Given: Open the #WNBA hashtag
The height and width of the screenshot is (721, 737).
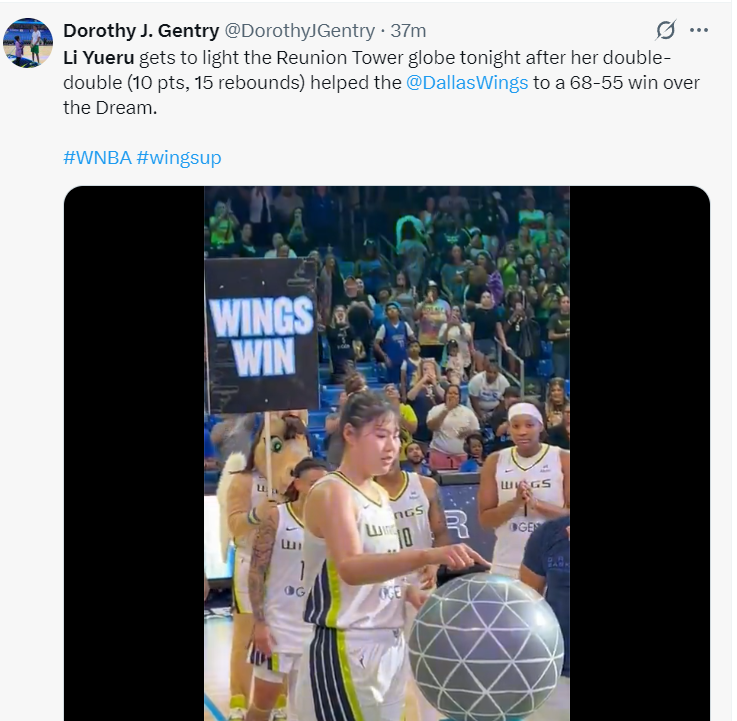Looking at the screenshot, I should coord(97,157).
